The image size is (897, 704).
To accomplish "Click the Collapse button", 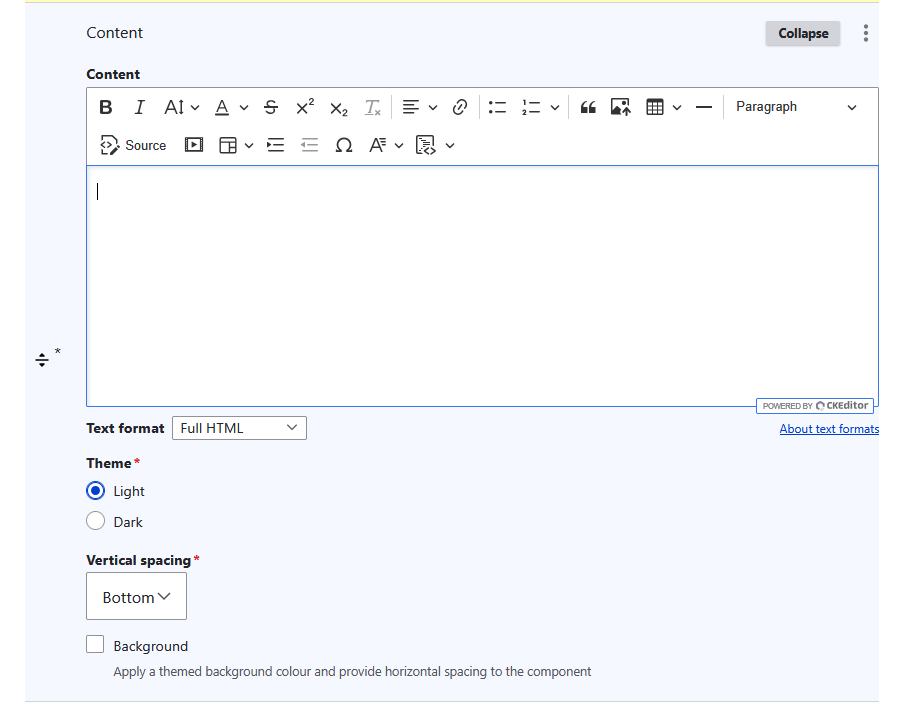I will coord(803,33).
